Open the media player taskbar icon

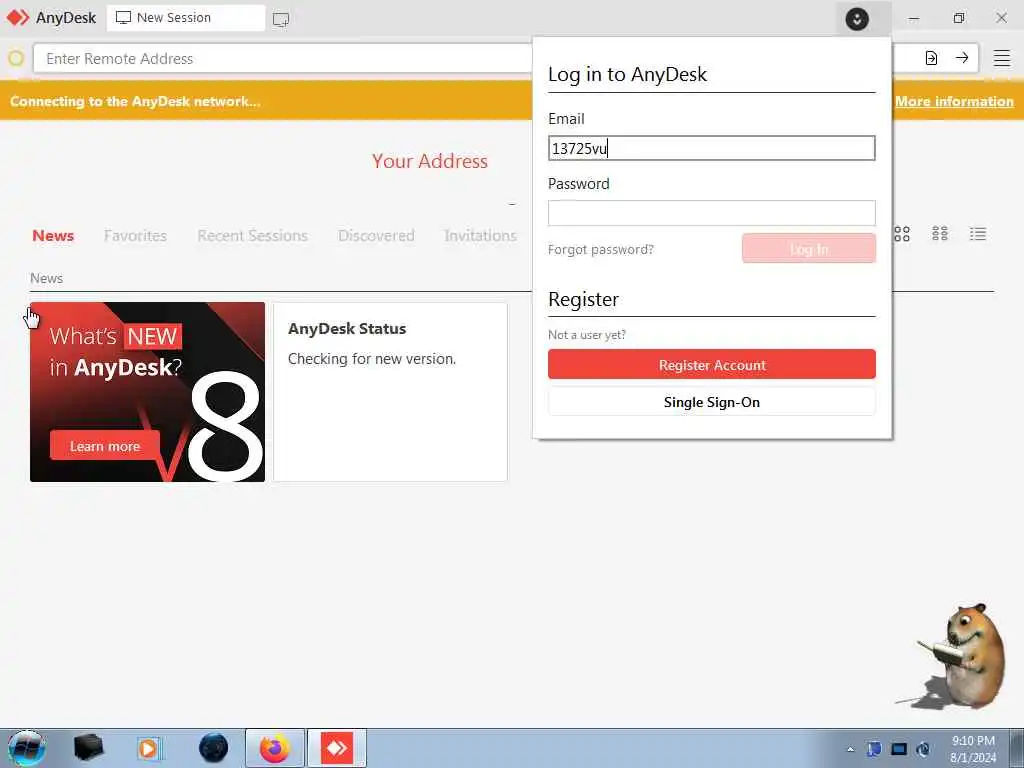click(x=150, y=748)
